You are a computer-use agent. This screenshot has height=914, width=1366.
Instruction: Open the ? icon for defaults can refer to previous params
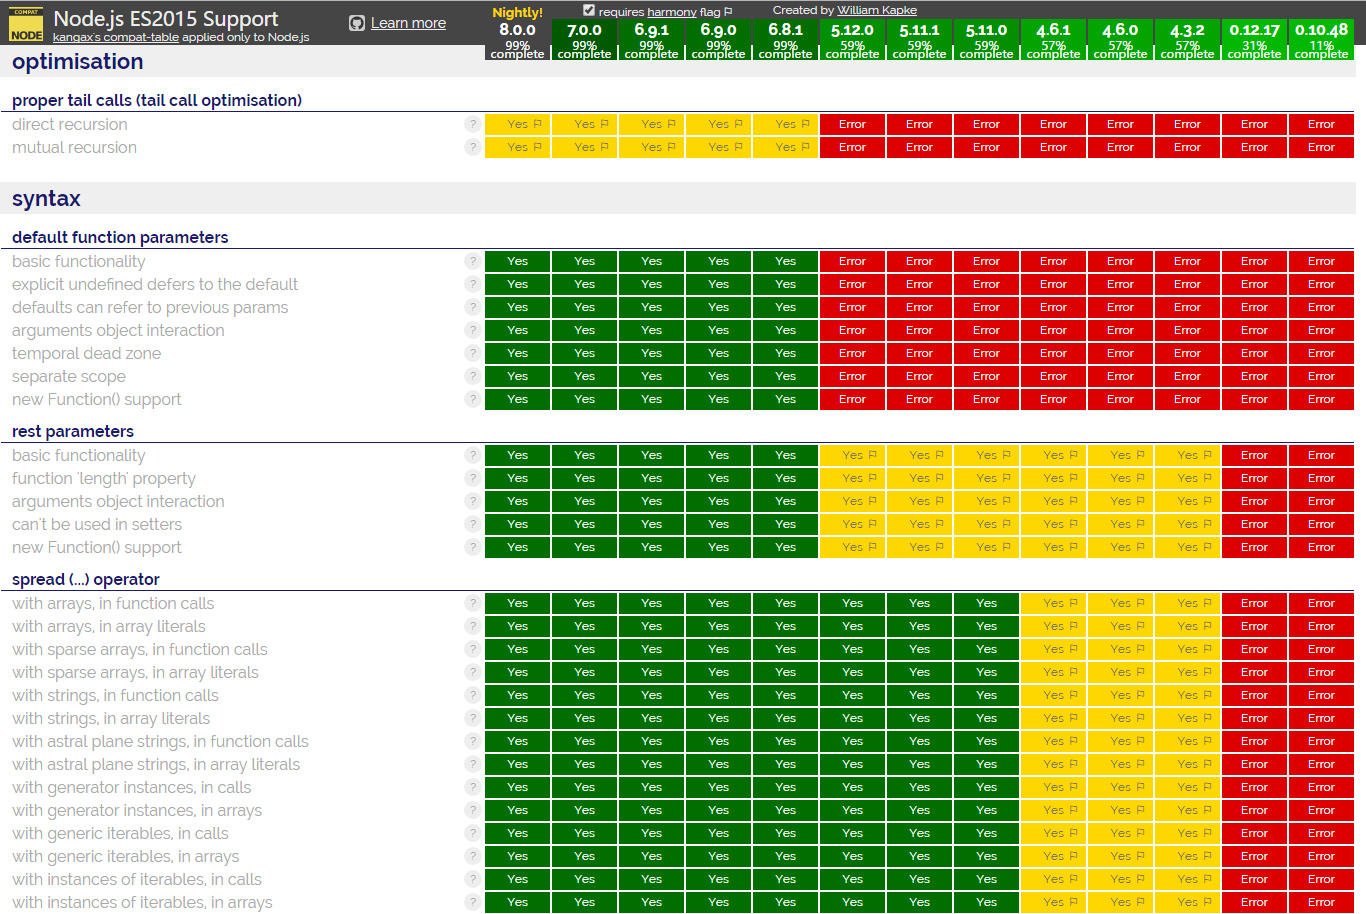point(472,307)
